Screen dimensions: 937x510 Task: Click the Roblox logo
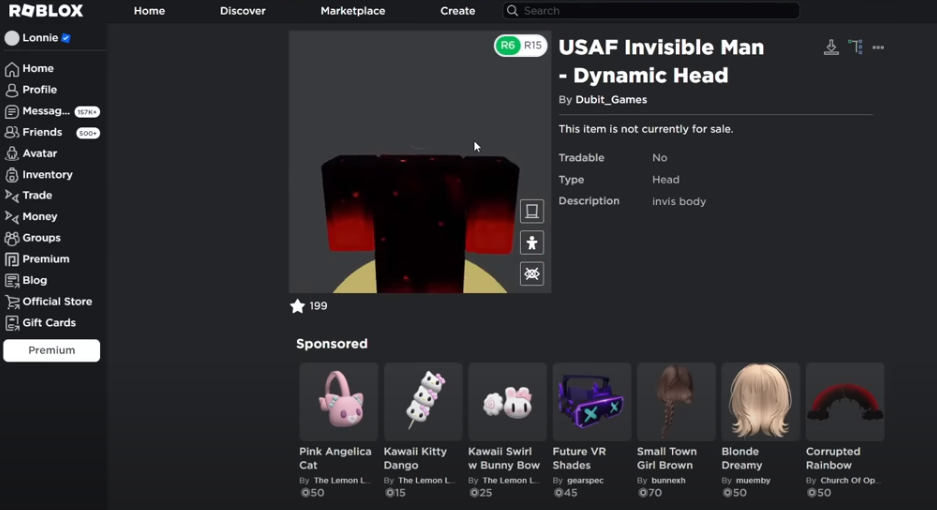click(45, 11)
